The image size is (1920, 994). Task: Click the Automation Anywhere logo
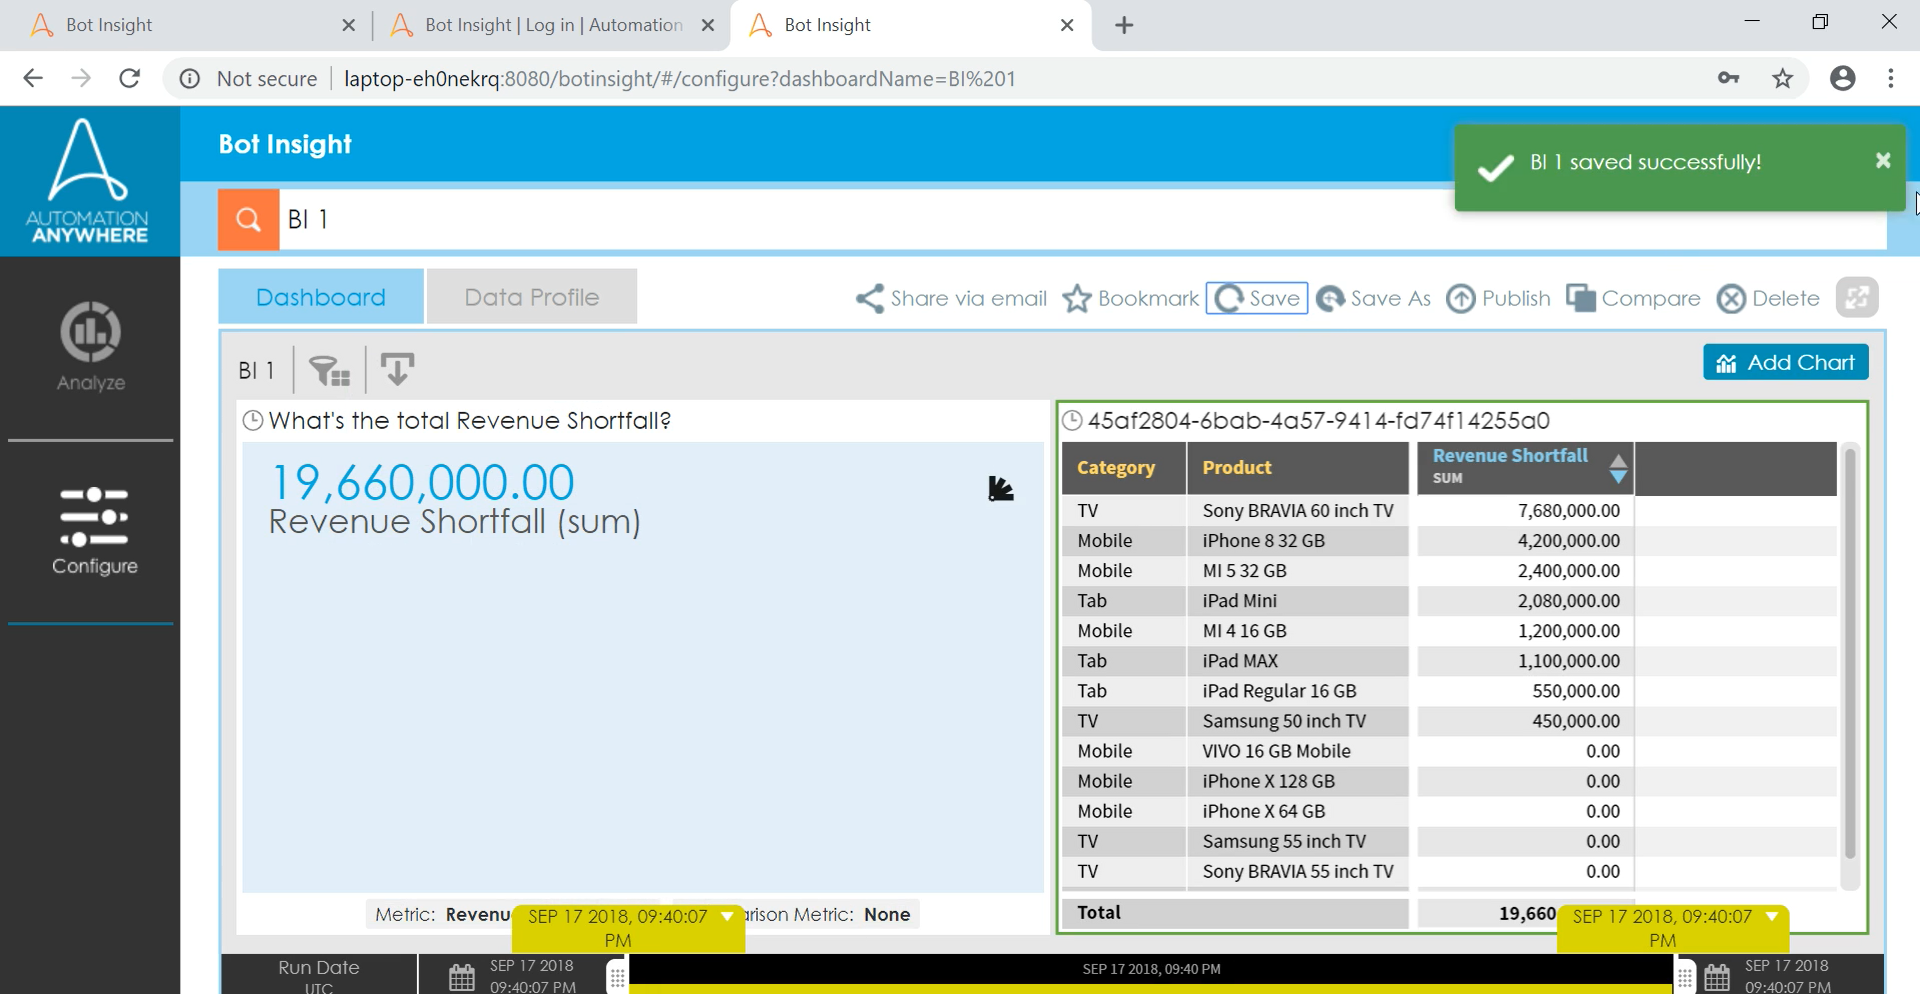(89, 181)
